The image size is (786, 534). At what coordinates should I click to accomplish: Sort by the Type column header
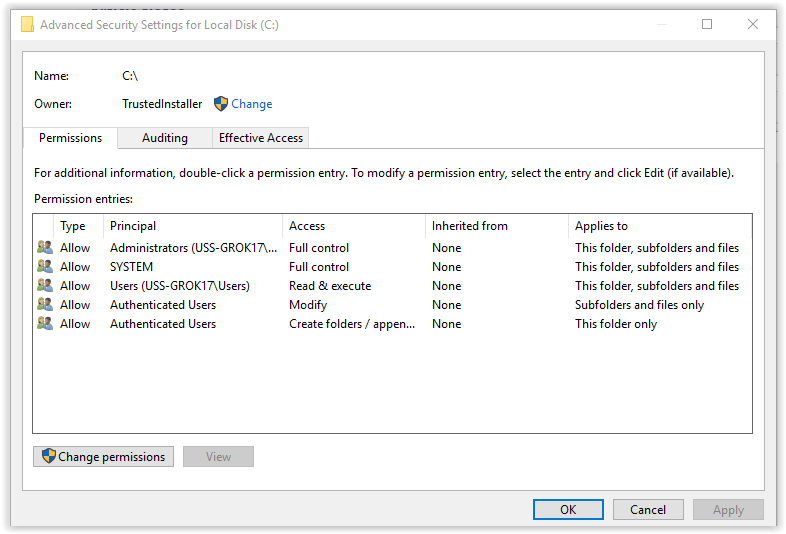coord(78,226)
